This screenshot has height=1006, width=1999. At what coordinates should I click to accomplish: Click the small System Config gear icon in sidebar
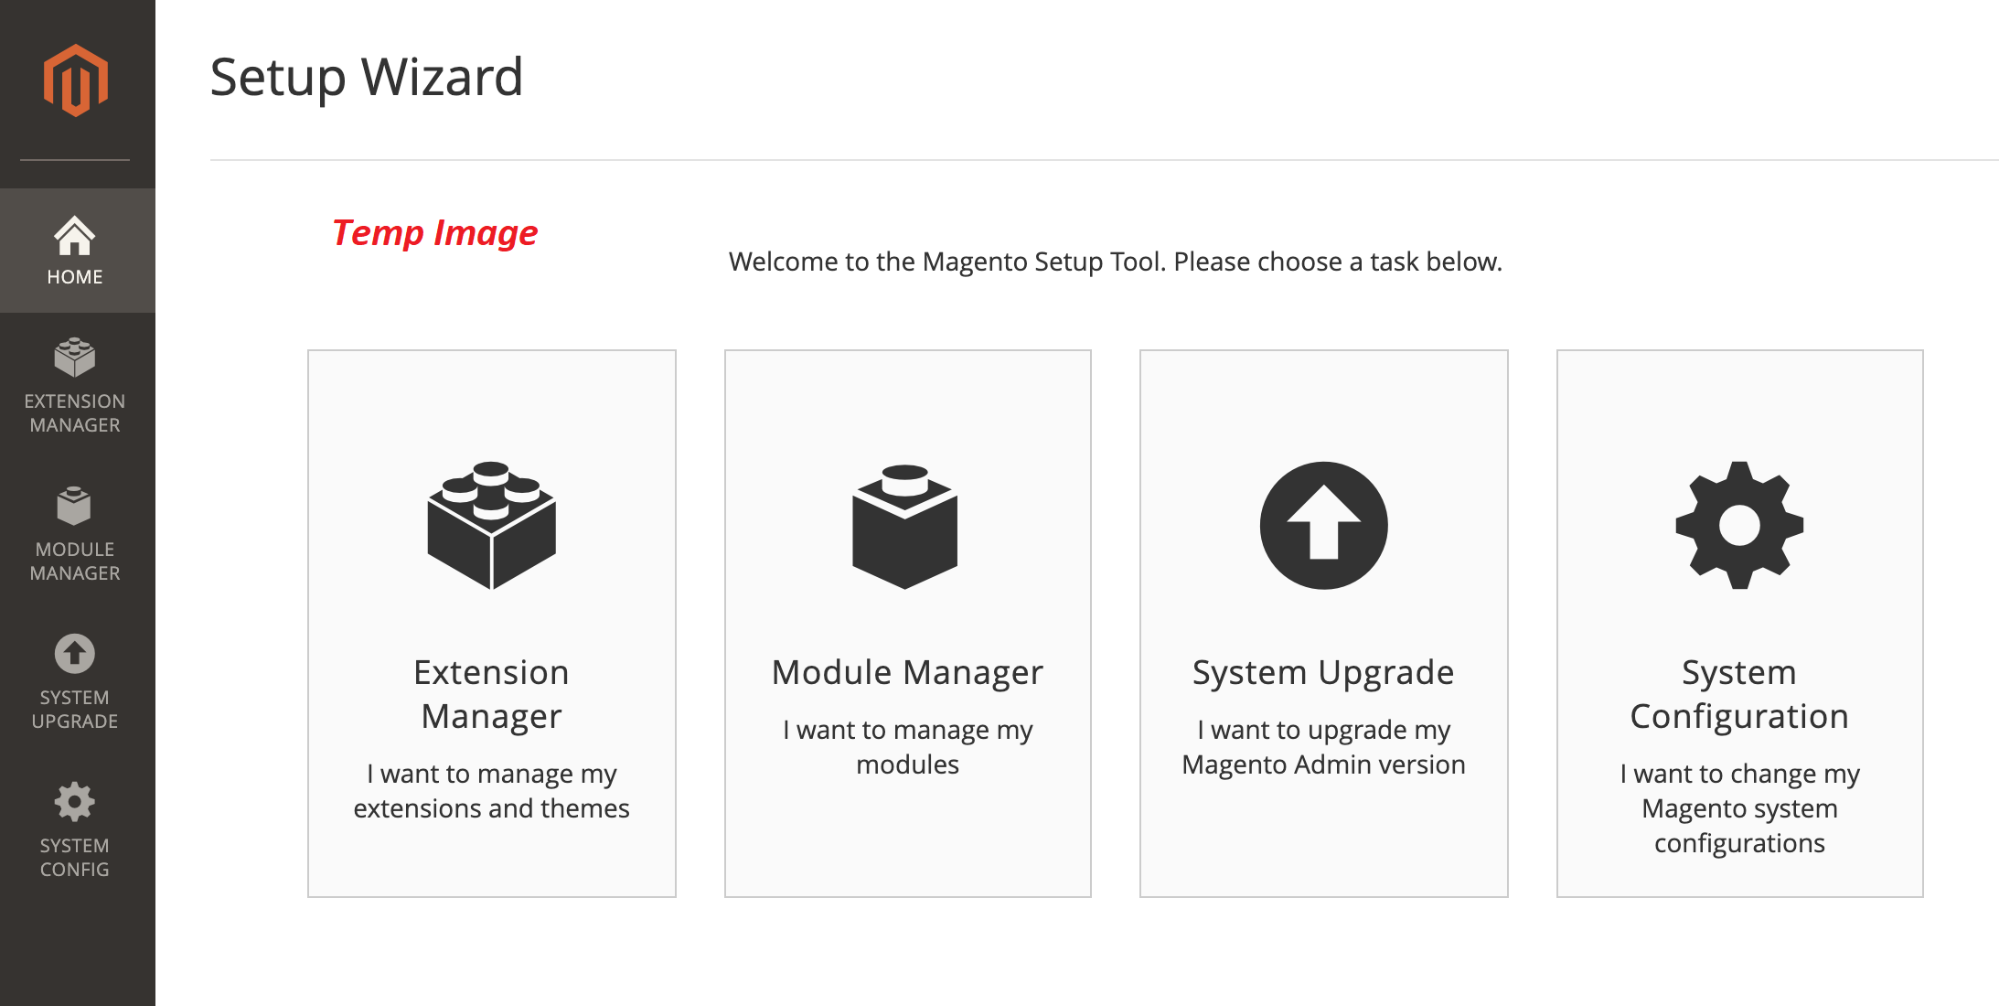[75, 802]
